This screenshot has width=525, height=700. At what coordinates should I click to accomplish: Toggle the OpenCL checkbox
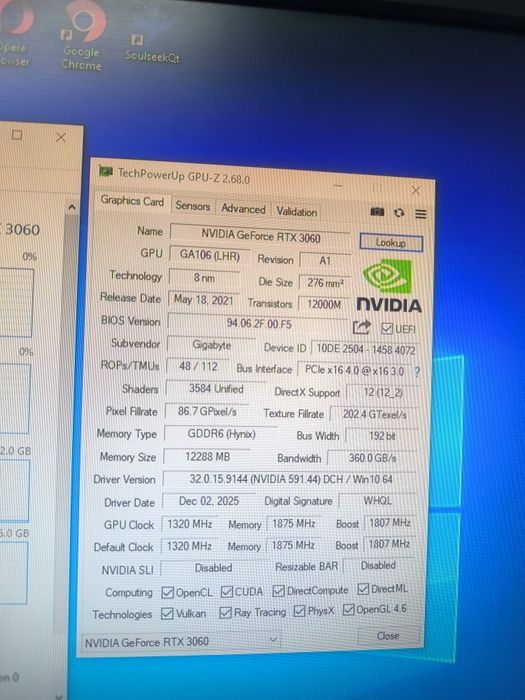tap(167, 592)
